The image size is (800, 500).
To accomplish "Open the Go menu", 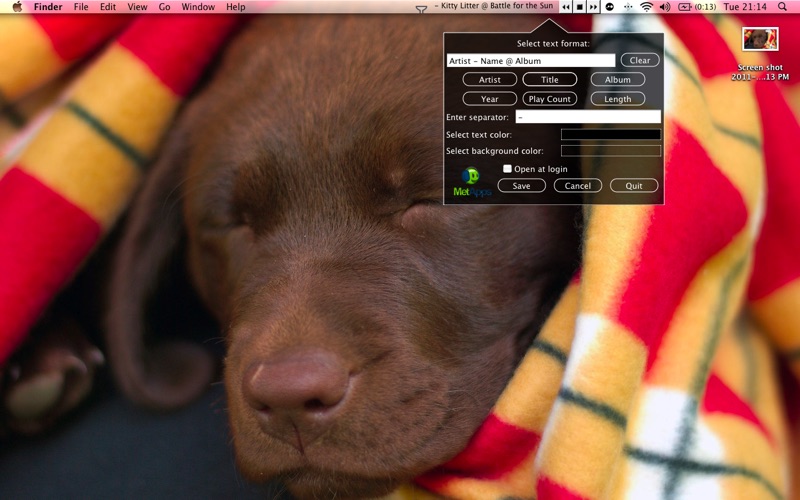I will pos(164,7).
